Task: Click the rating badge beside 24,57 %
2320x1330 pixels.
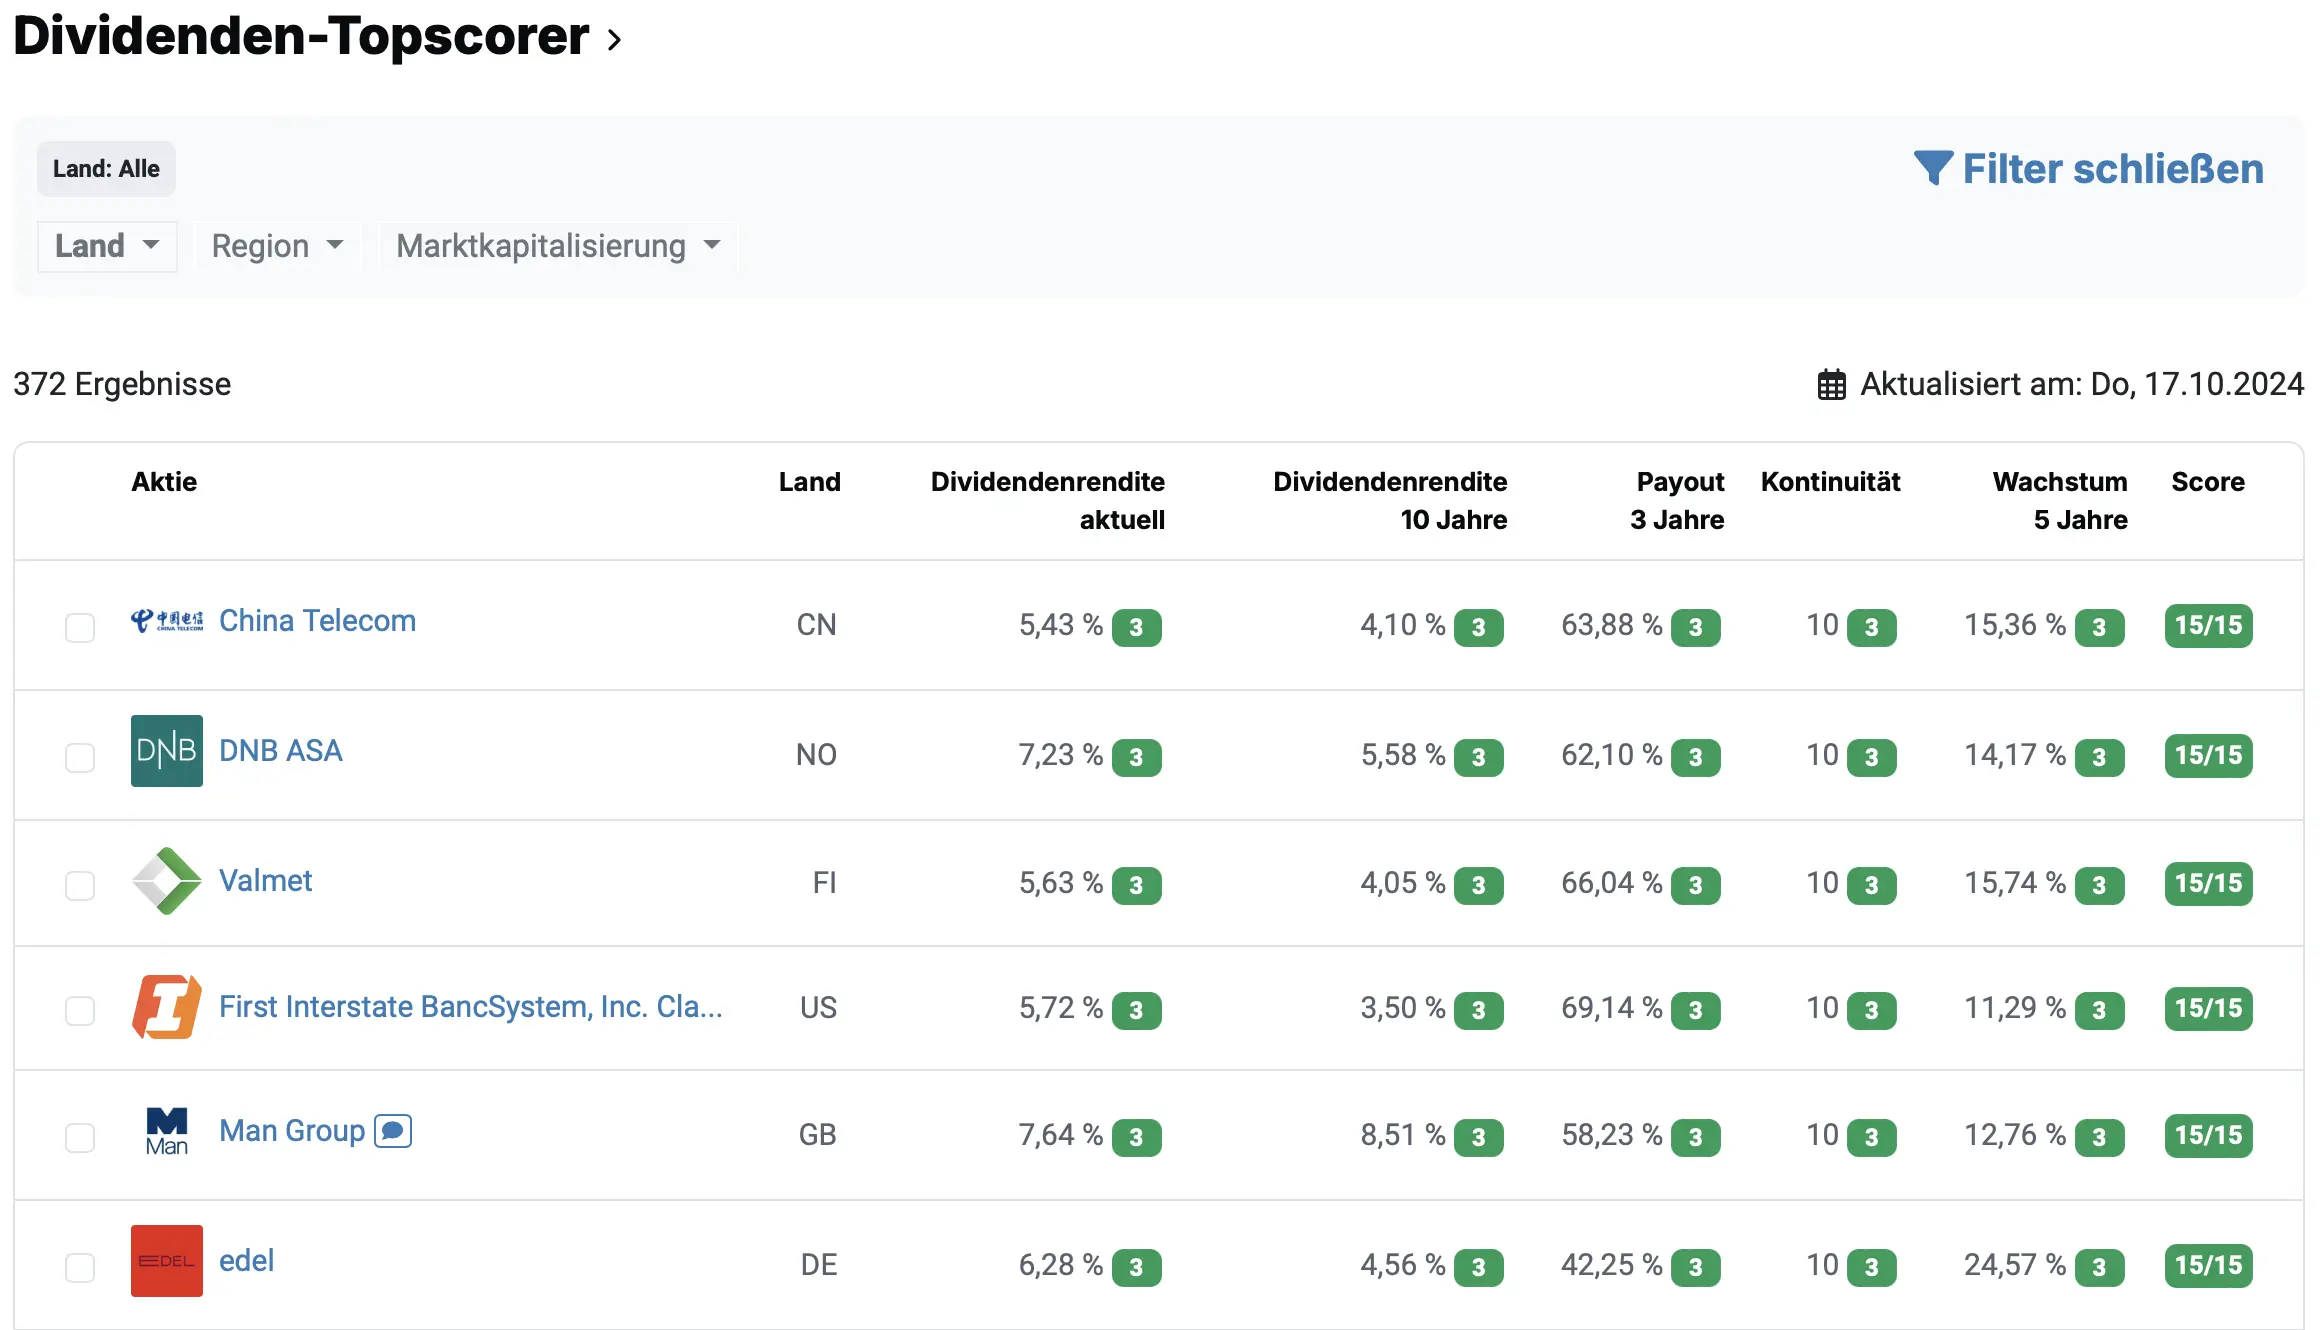Action: 2099,1268
